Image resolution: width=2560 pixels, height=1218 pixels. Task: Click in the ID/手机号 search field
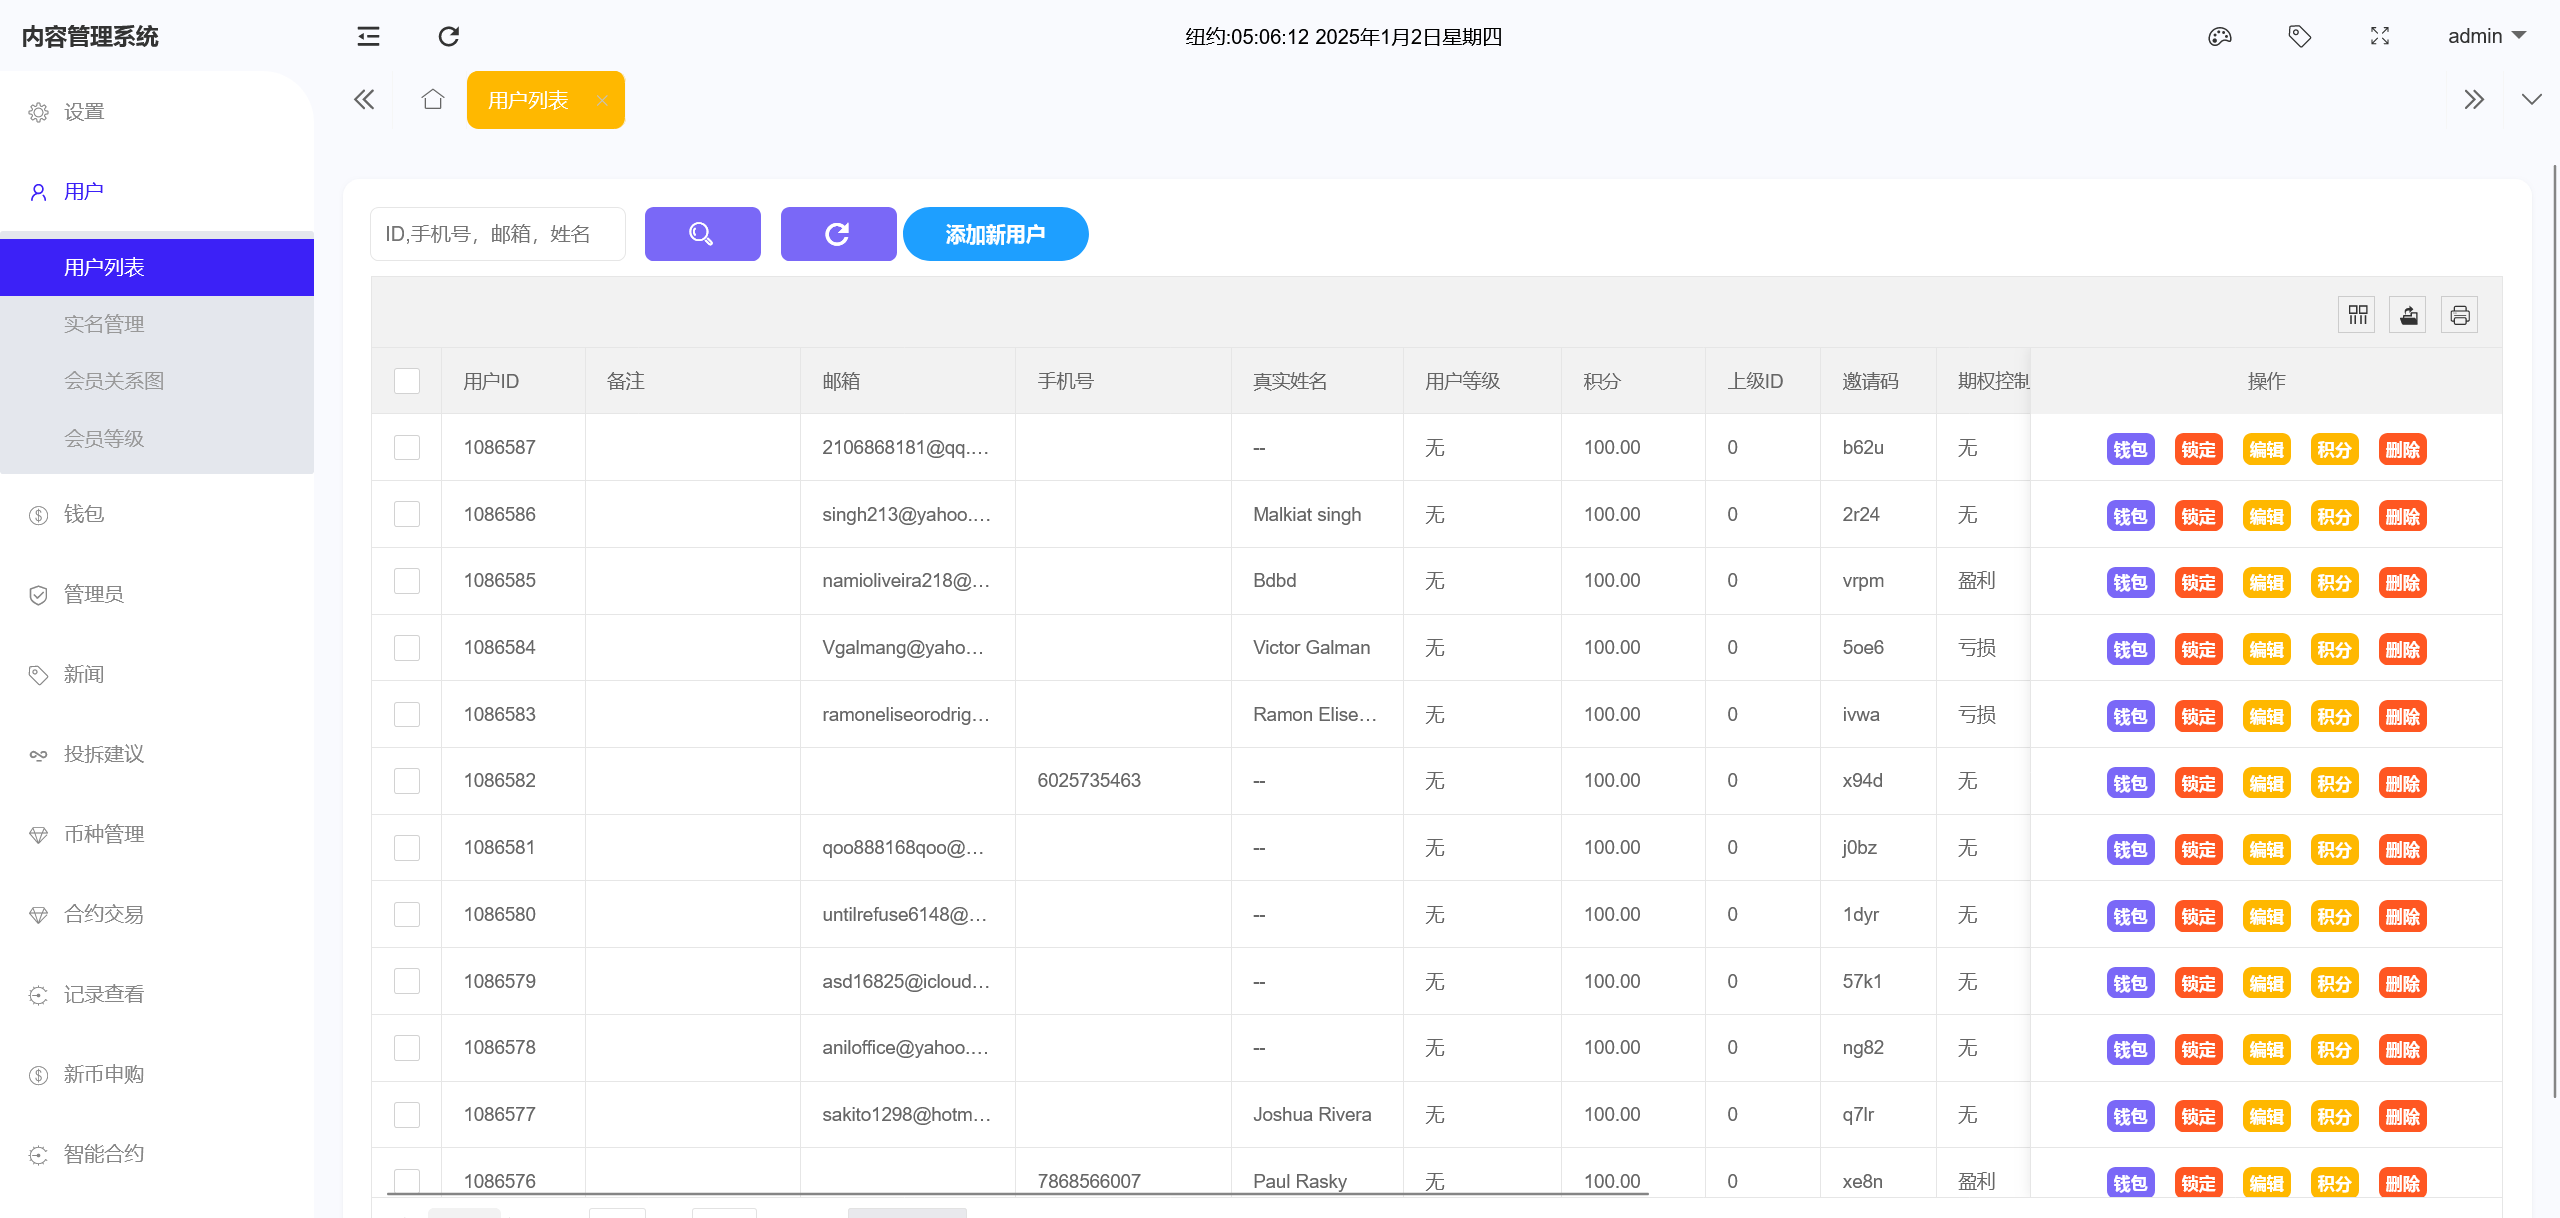(x=497, y=234)
